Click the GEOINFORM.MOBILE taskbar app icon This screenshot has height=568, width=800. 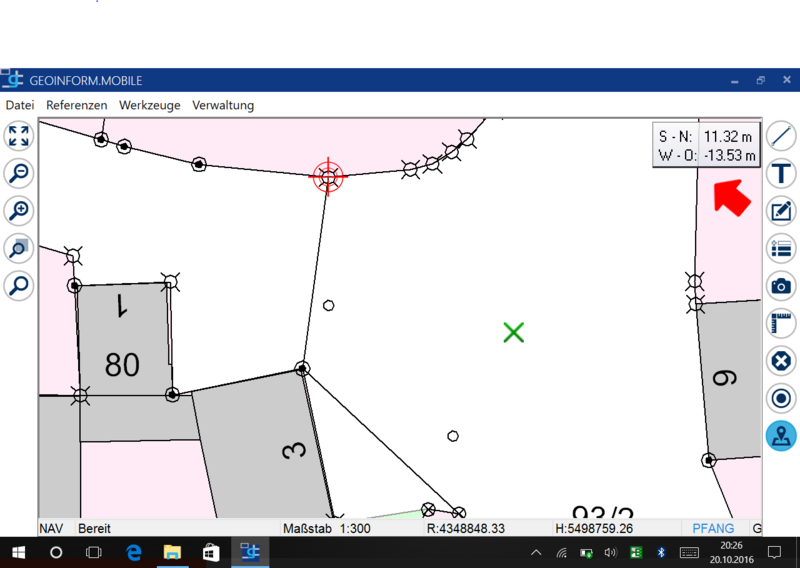[x=250, y=552]
